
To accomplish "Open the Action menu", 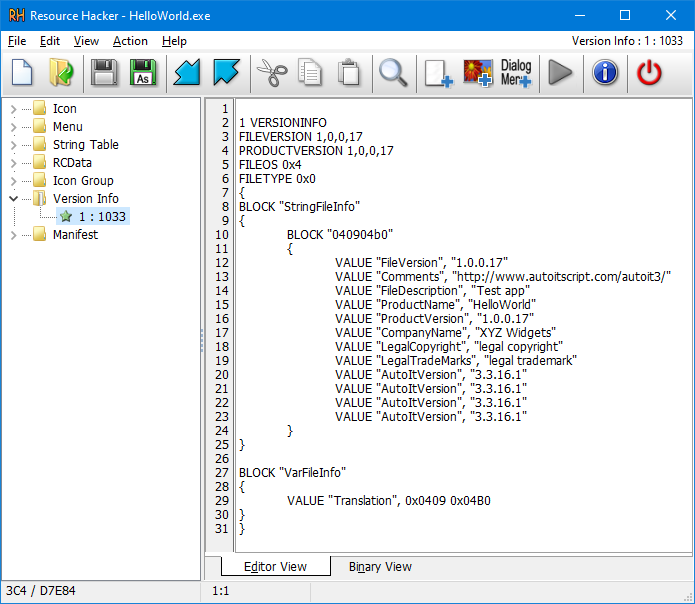I will click(x=130, y=41).
